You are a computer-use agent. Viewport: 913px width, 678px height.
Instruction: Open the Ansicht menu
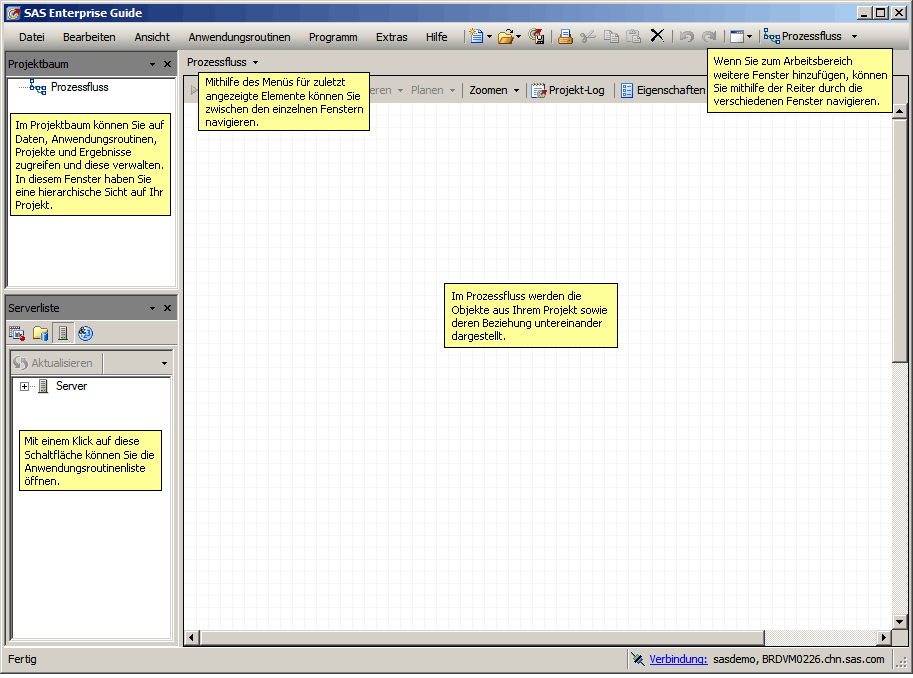[x=152, y=37]
